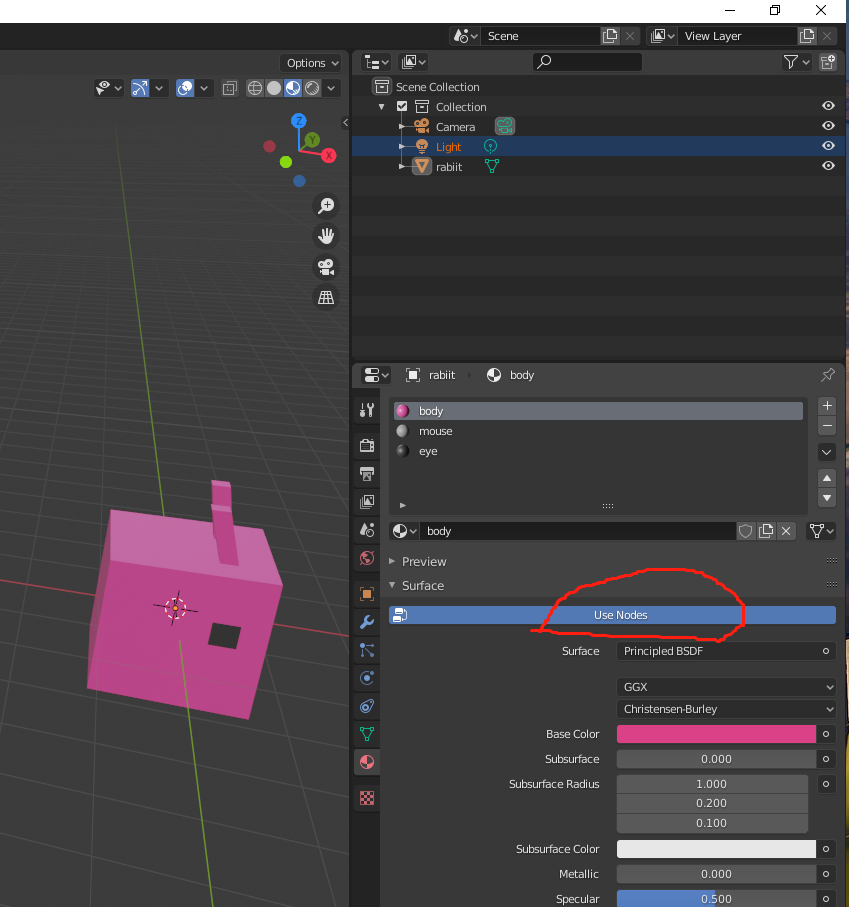The height and width of the screenshot is (907, 849).
Task: Click the zoom magnifier icon in viewport
Action: click(325, 206)
